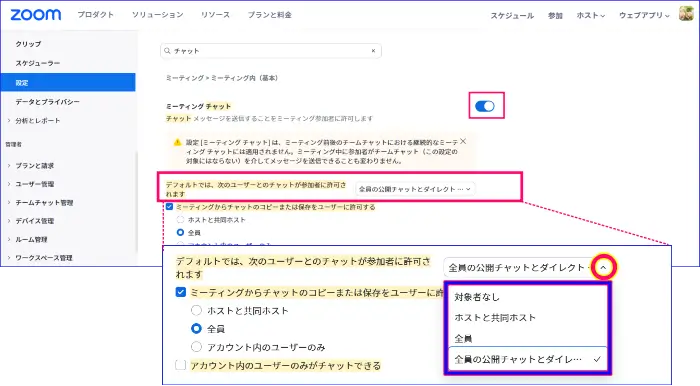The image size is (700, 386).
Task: Open the ウェブアプリ dropdown menu
Action: [644, 15]
